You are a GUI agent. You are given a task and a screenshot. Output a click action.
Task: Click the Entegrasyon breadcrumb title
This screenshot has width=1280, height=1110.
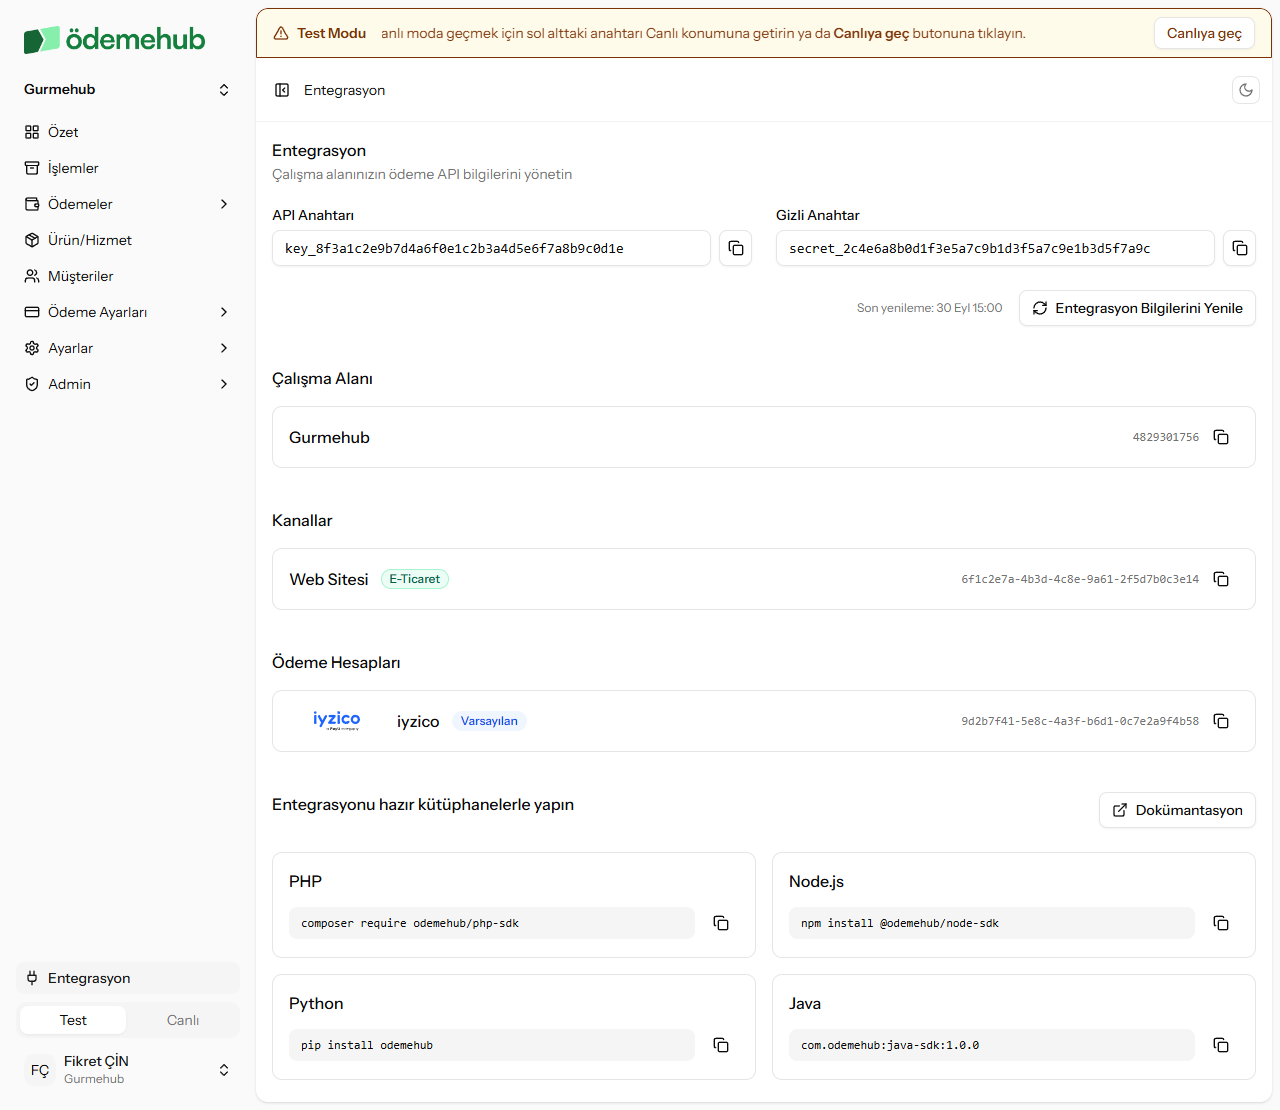tap(344, 90)
